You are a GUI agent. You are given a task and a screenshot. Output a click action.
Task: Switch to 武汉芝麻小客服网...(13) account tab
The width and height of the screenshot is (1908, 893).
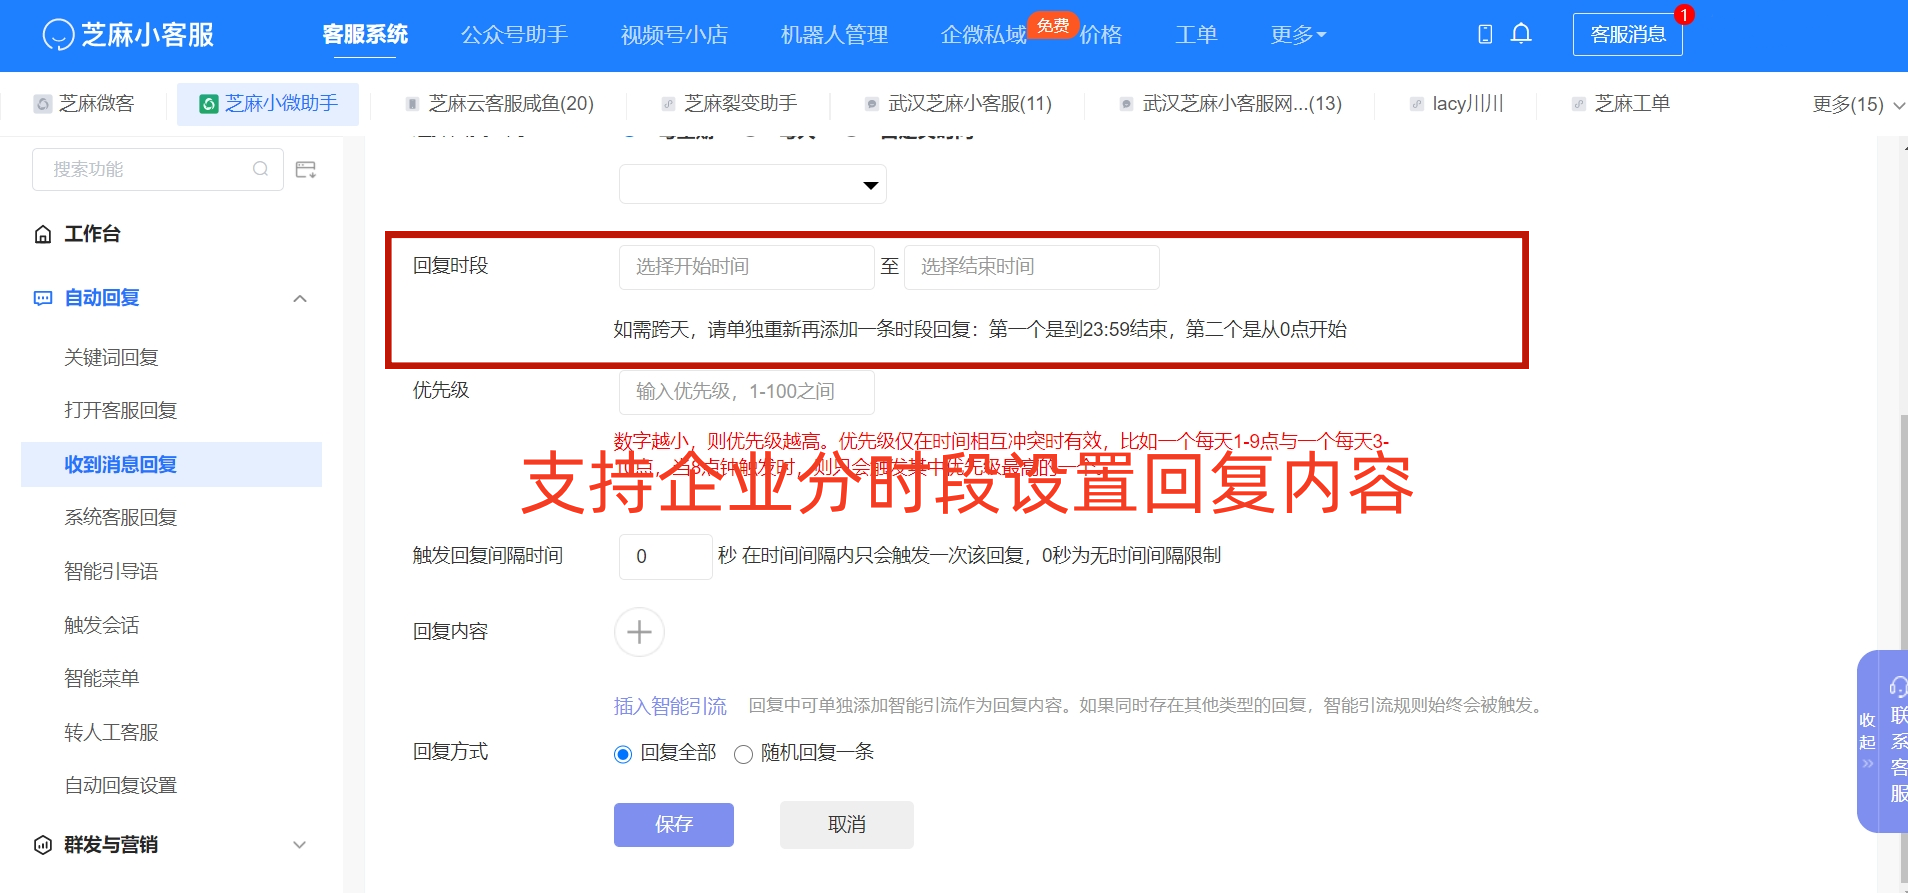[x=1231, y=104]
